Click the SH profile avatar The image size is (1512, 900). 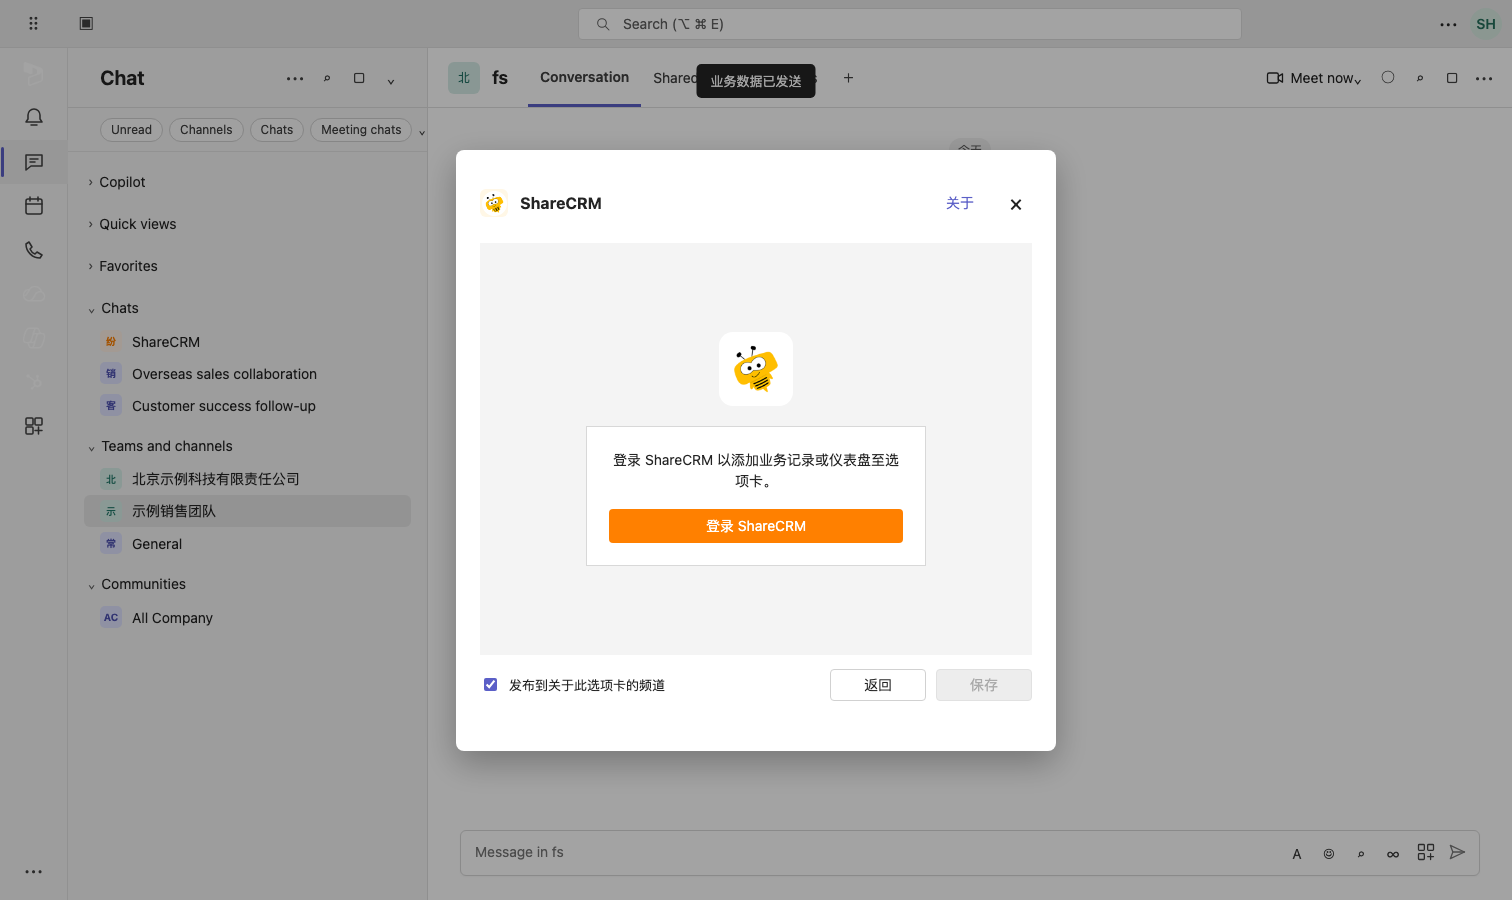(x=1486, y=24)
